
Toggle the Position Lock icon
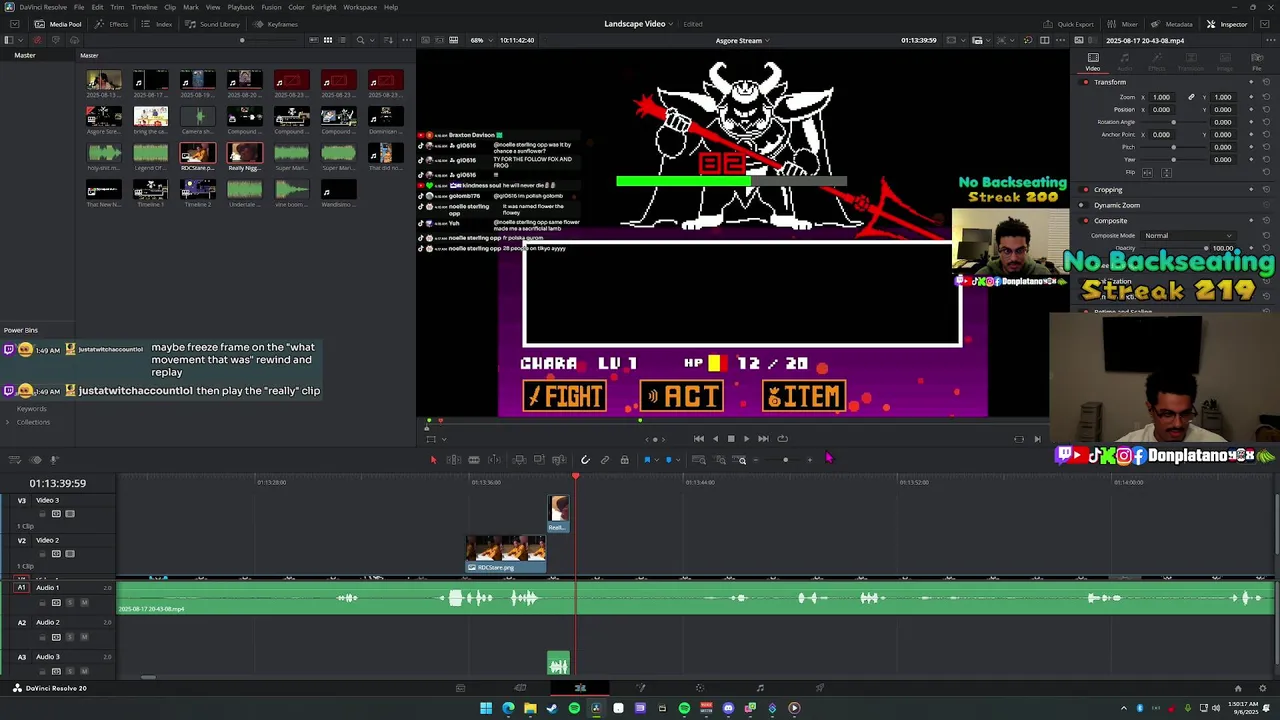pos(624,460)
